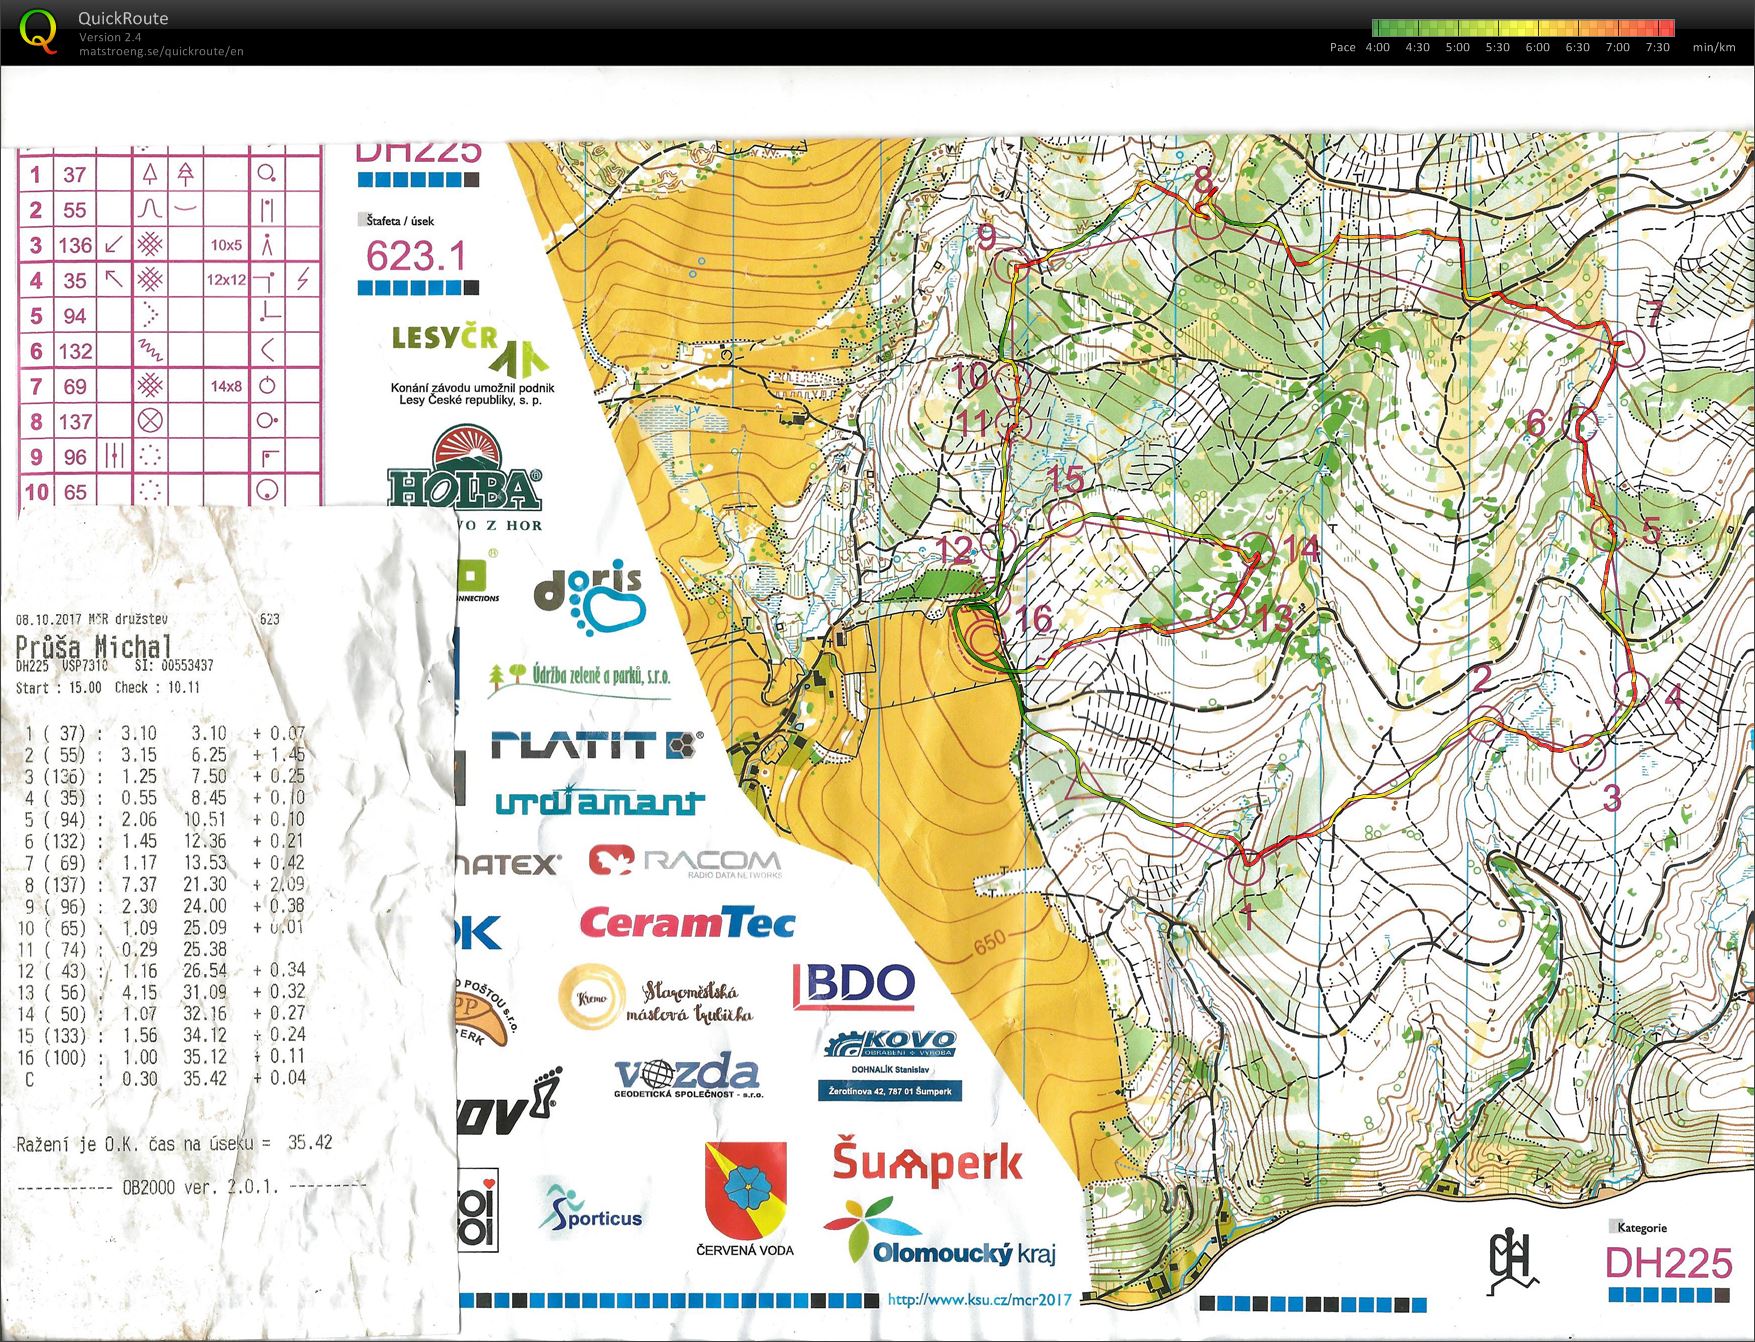Screen dimensions: 1755x1342
Task: Click the urdiamant logo
Action: point(600,802)
